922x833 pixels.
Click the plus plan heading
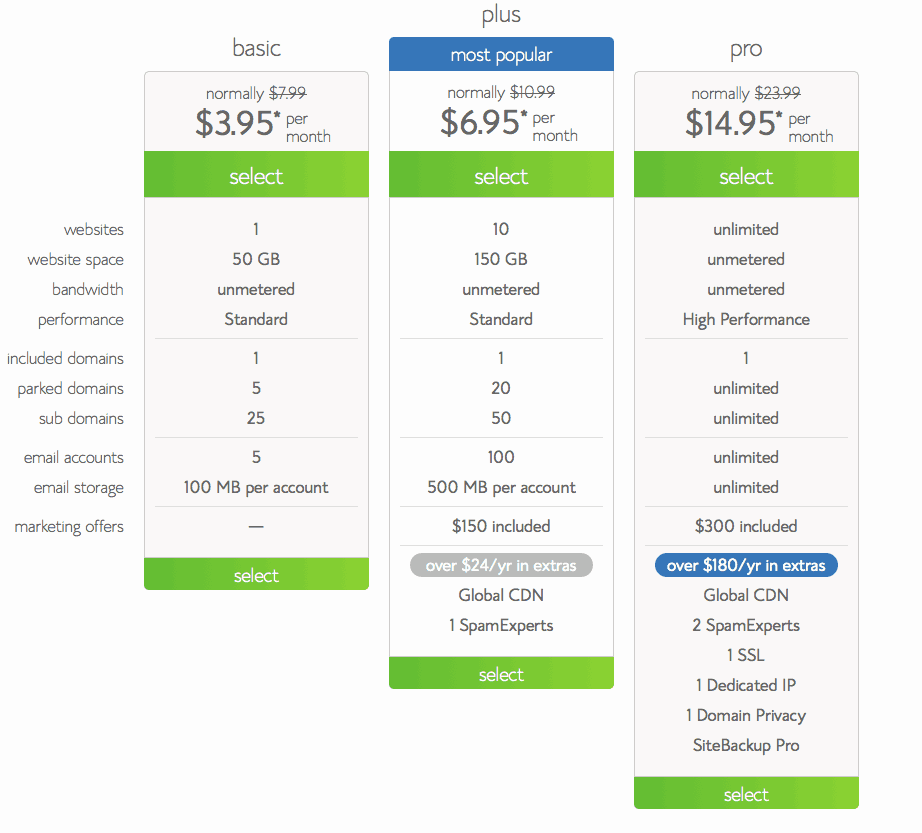pos(501,15)
